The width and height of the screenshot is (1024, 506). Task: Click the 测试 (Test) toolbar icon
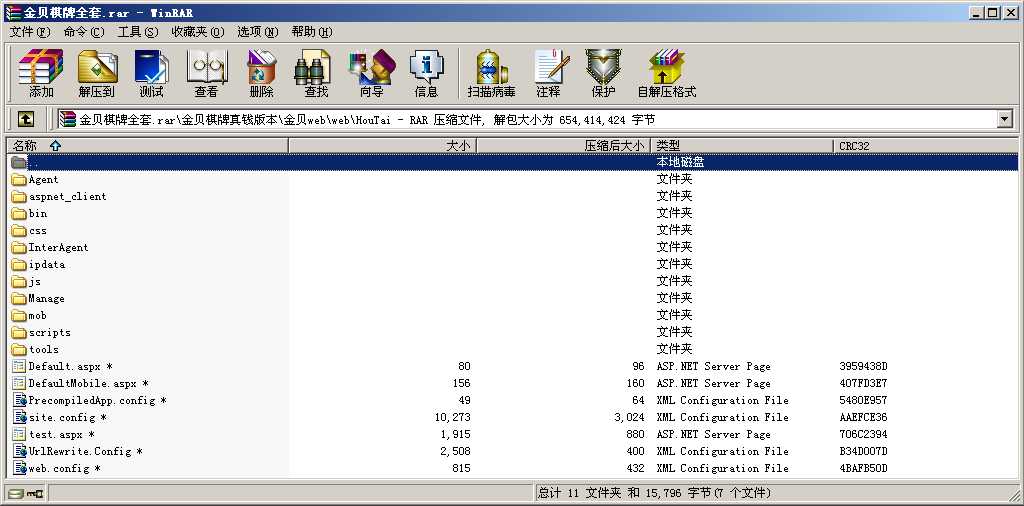152,73
